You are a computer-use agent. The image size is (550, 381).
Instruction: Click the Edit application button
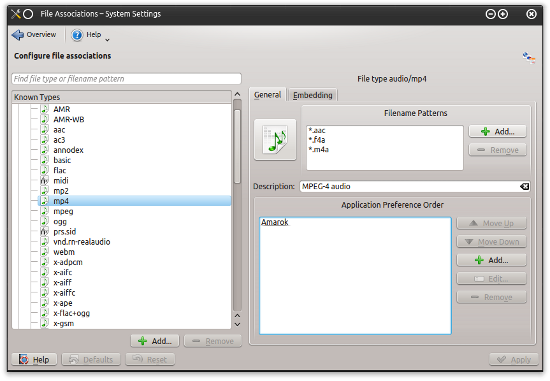pyautogui.click(x=491, y=279)
